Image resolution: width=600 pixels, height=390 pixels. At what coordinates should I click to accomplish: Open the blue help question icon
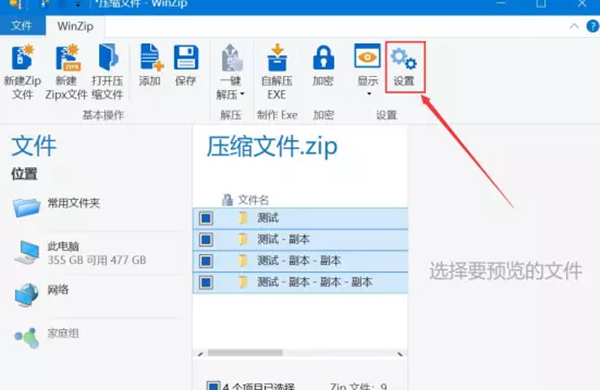592,26
